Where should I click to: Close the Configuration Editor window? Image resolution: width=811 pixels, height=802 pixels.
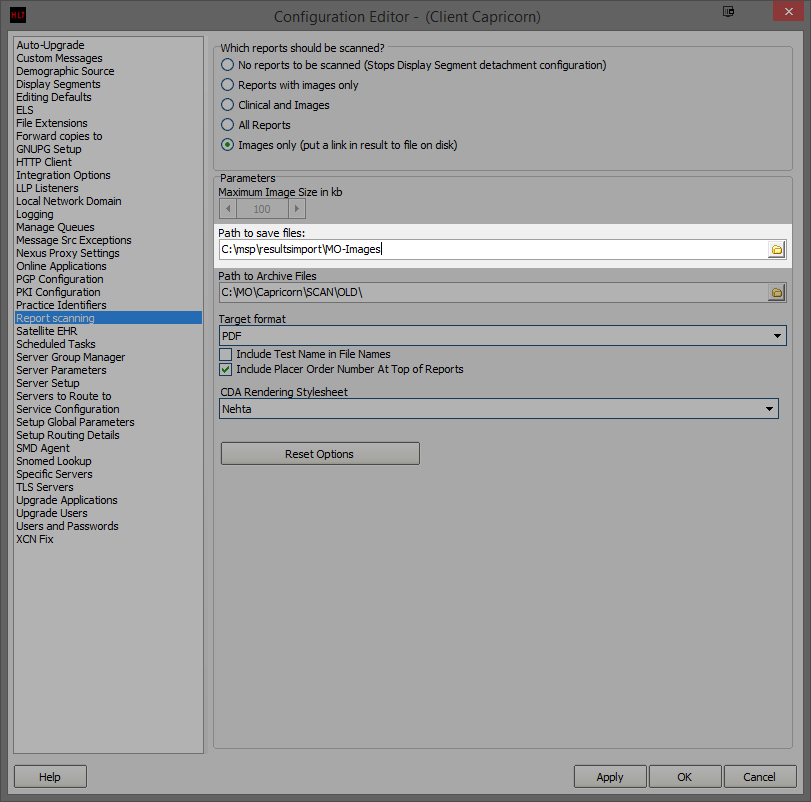(788, 11)
